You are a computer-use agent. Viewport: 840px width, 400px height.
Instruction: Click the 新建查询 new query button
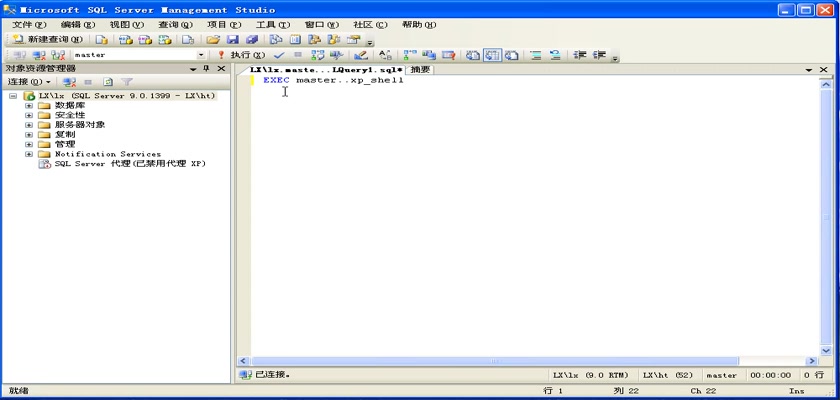pyautogui.click(x=47, y=39)
